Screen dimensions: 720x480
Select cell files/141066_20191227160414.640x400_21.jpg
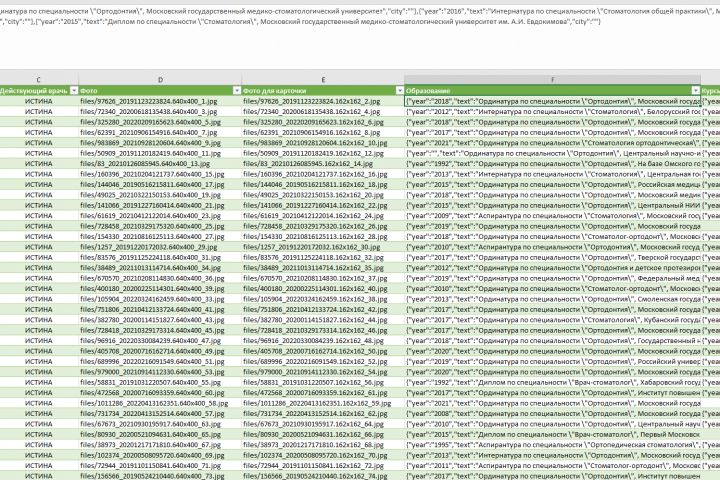click(160, 205)
